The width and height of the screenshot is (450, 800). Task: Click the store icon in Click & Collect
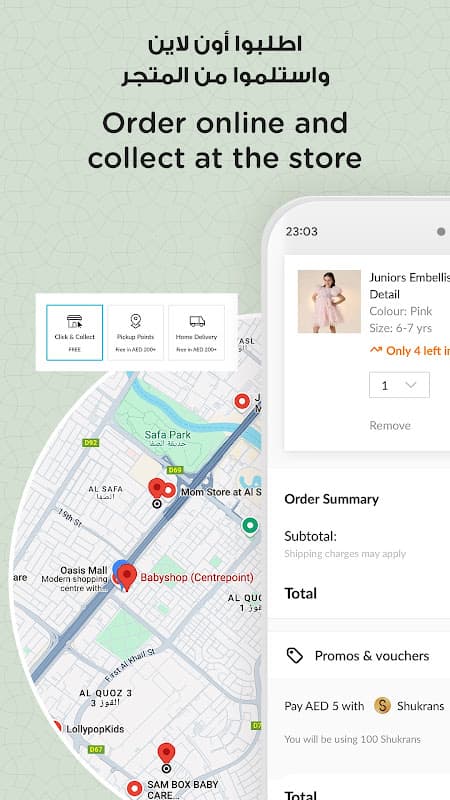click(x=74, y=321)
